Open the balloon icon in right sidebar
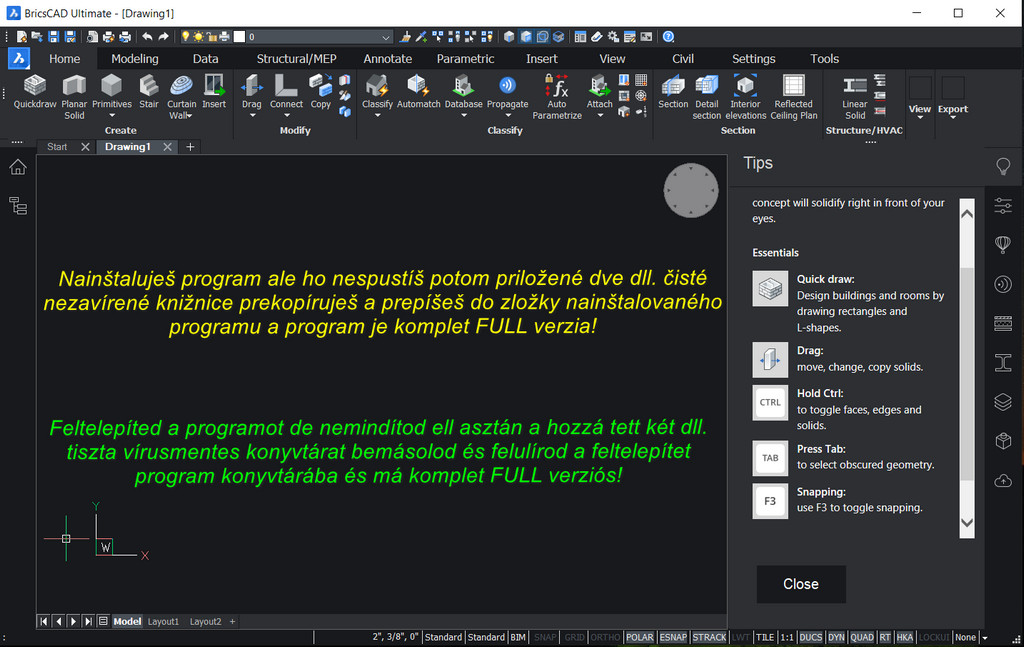This screenshot has width=1024, height=647. coord(1003,245)
